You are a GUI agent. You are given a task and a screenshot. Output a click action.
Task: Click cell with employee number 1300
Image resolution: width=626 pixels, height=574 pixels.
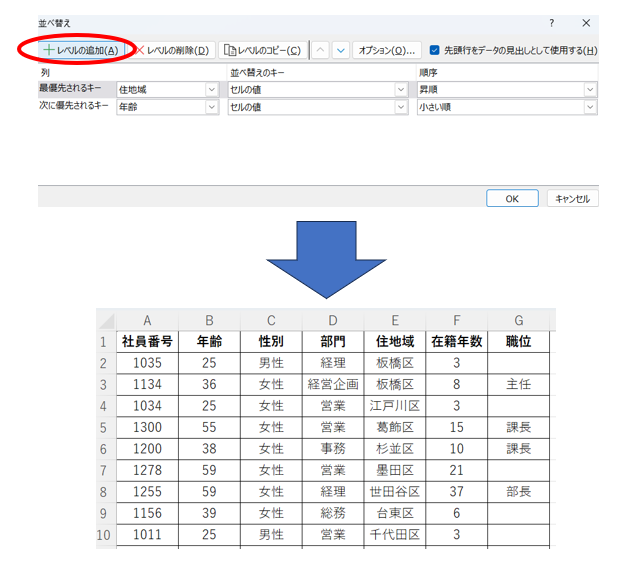(x=147, y=428)
